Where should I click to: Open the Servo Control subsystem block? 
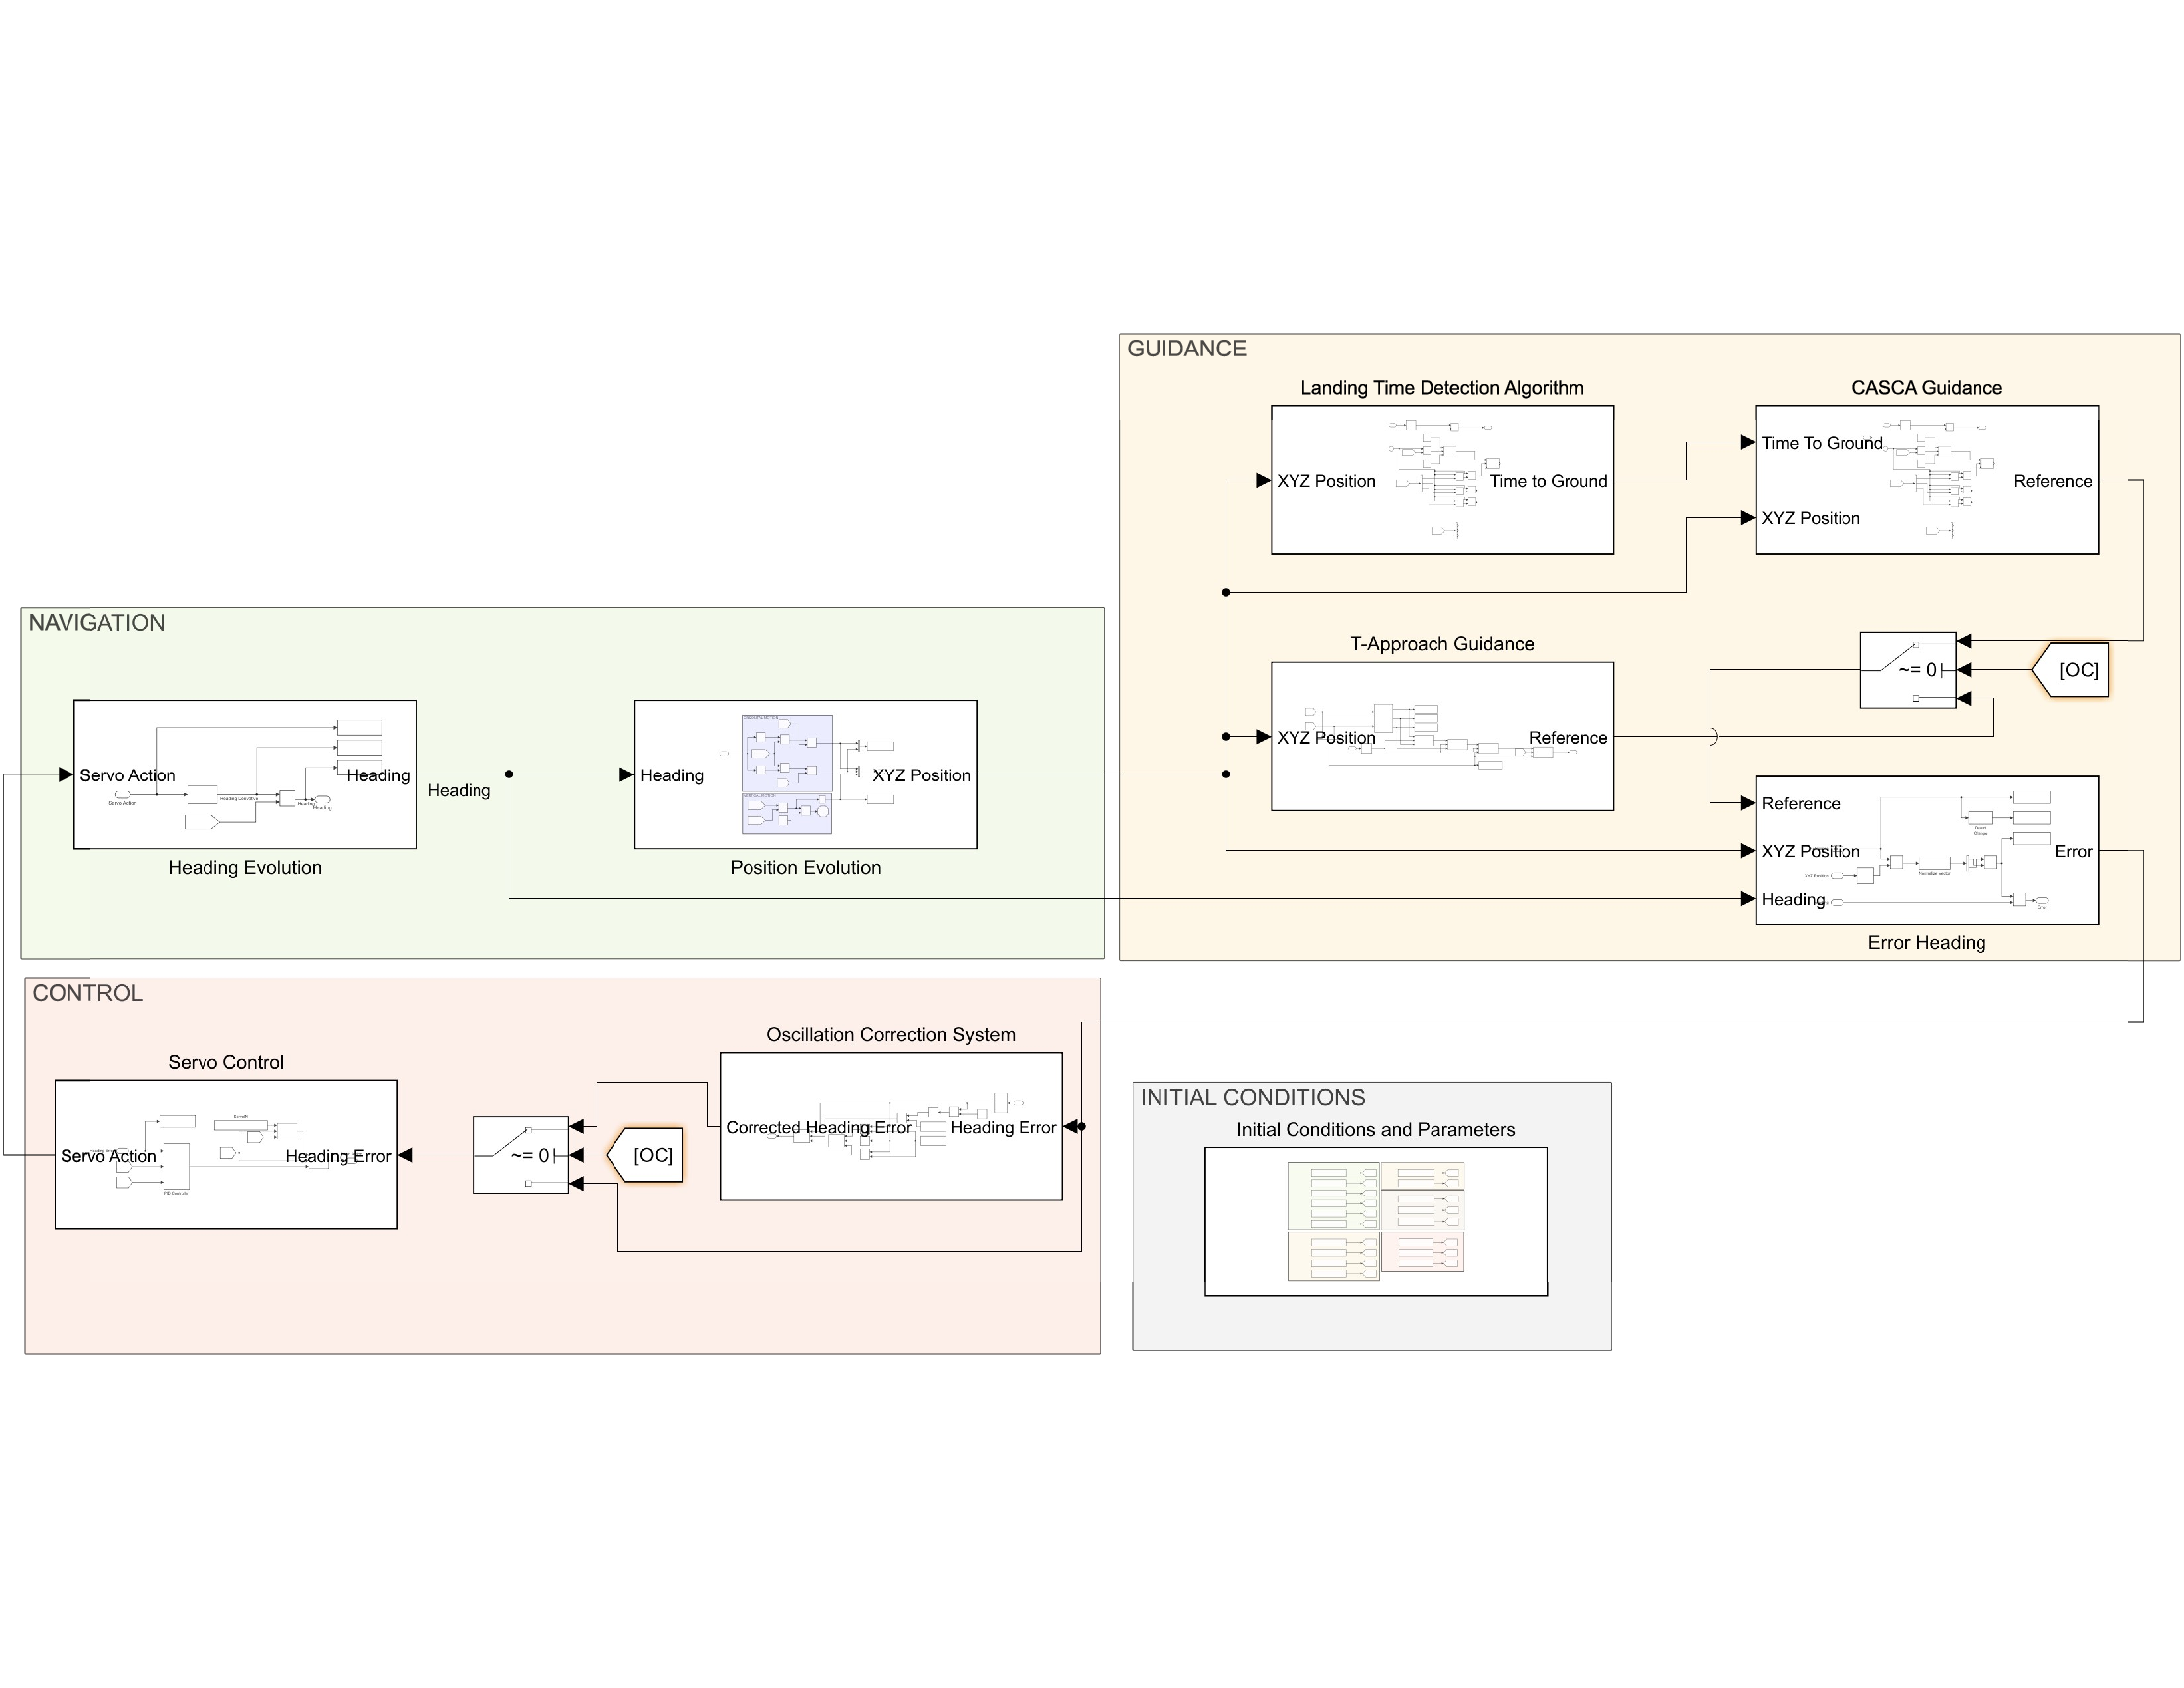coord(226,1154)
